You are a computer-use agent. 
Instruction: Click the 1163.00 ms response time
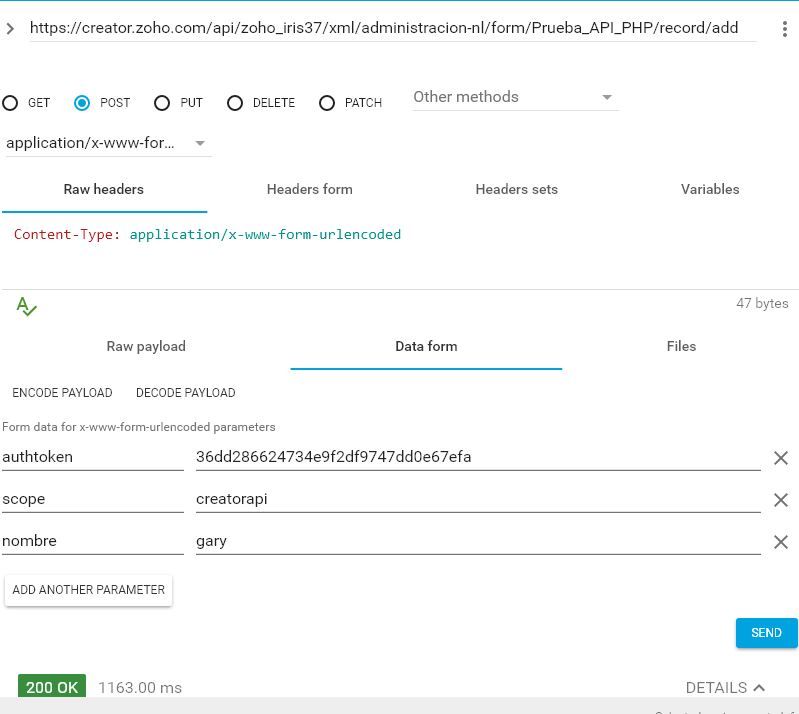(x=140, y=688)
